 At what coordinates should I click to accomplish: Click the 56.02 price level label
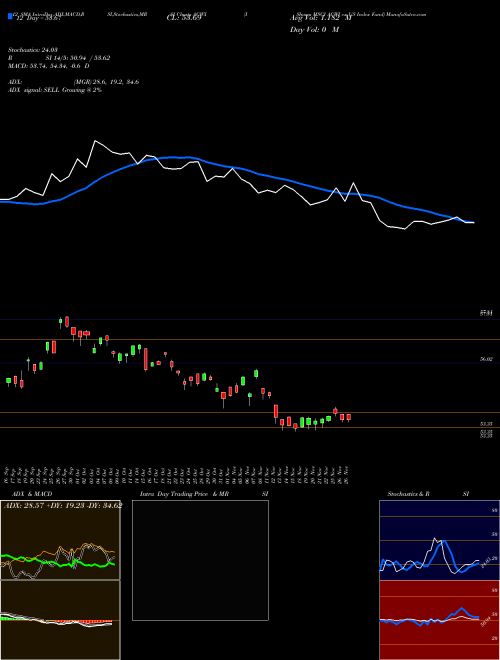486,359
